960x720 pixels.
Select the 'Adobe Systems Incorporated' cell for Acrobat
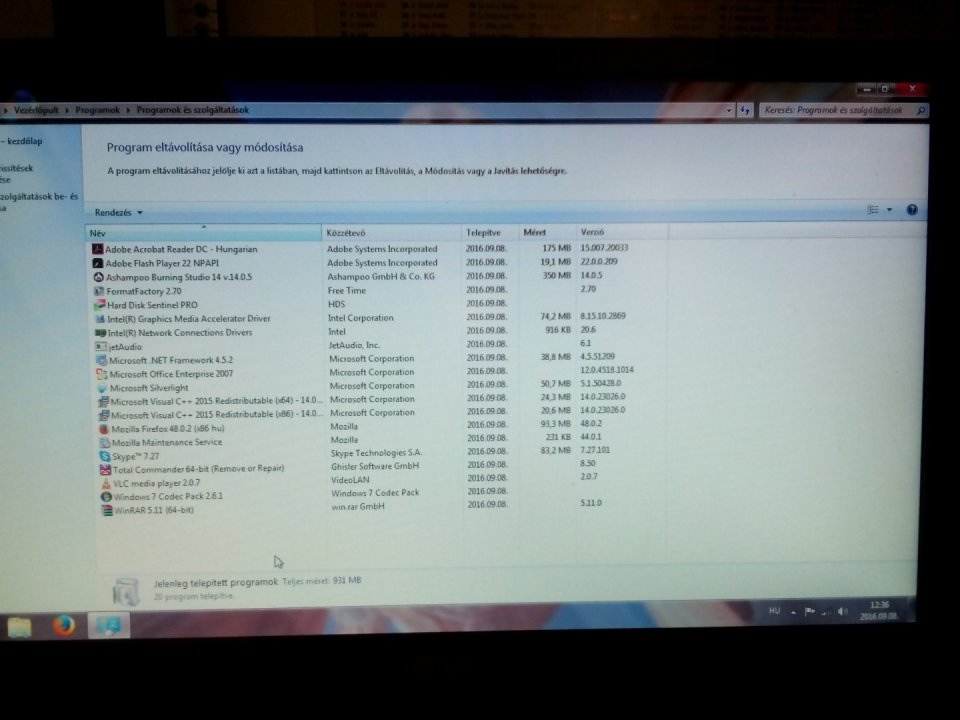point(382,249)
